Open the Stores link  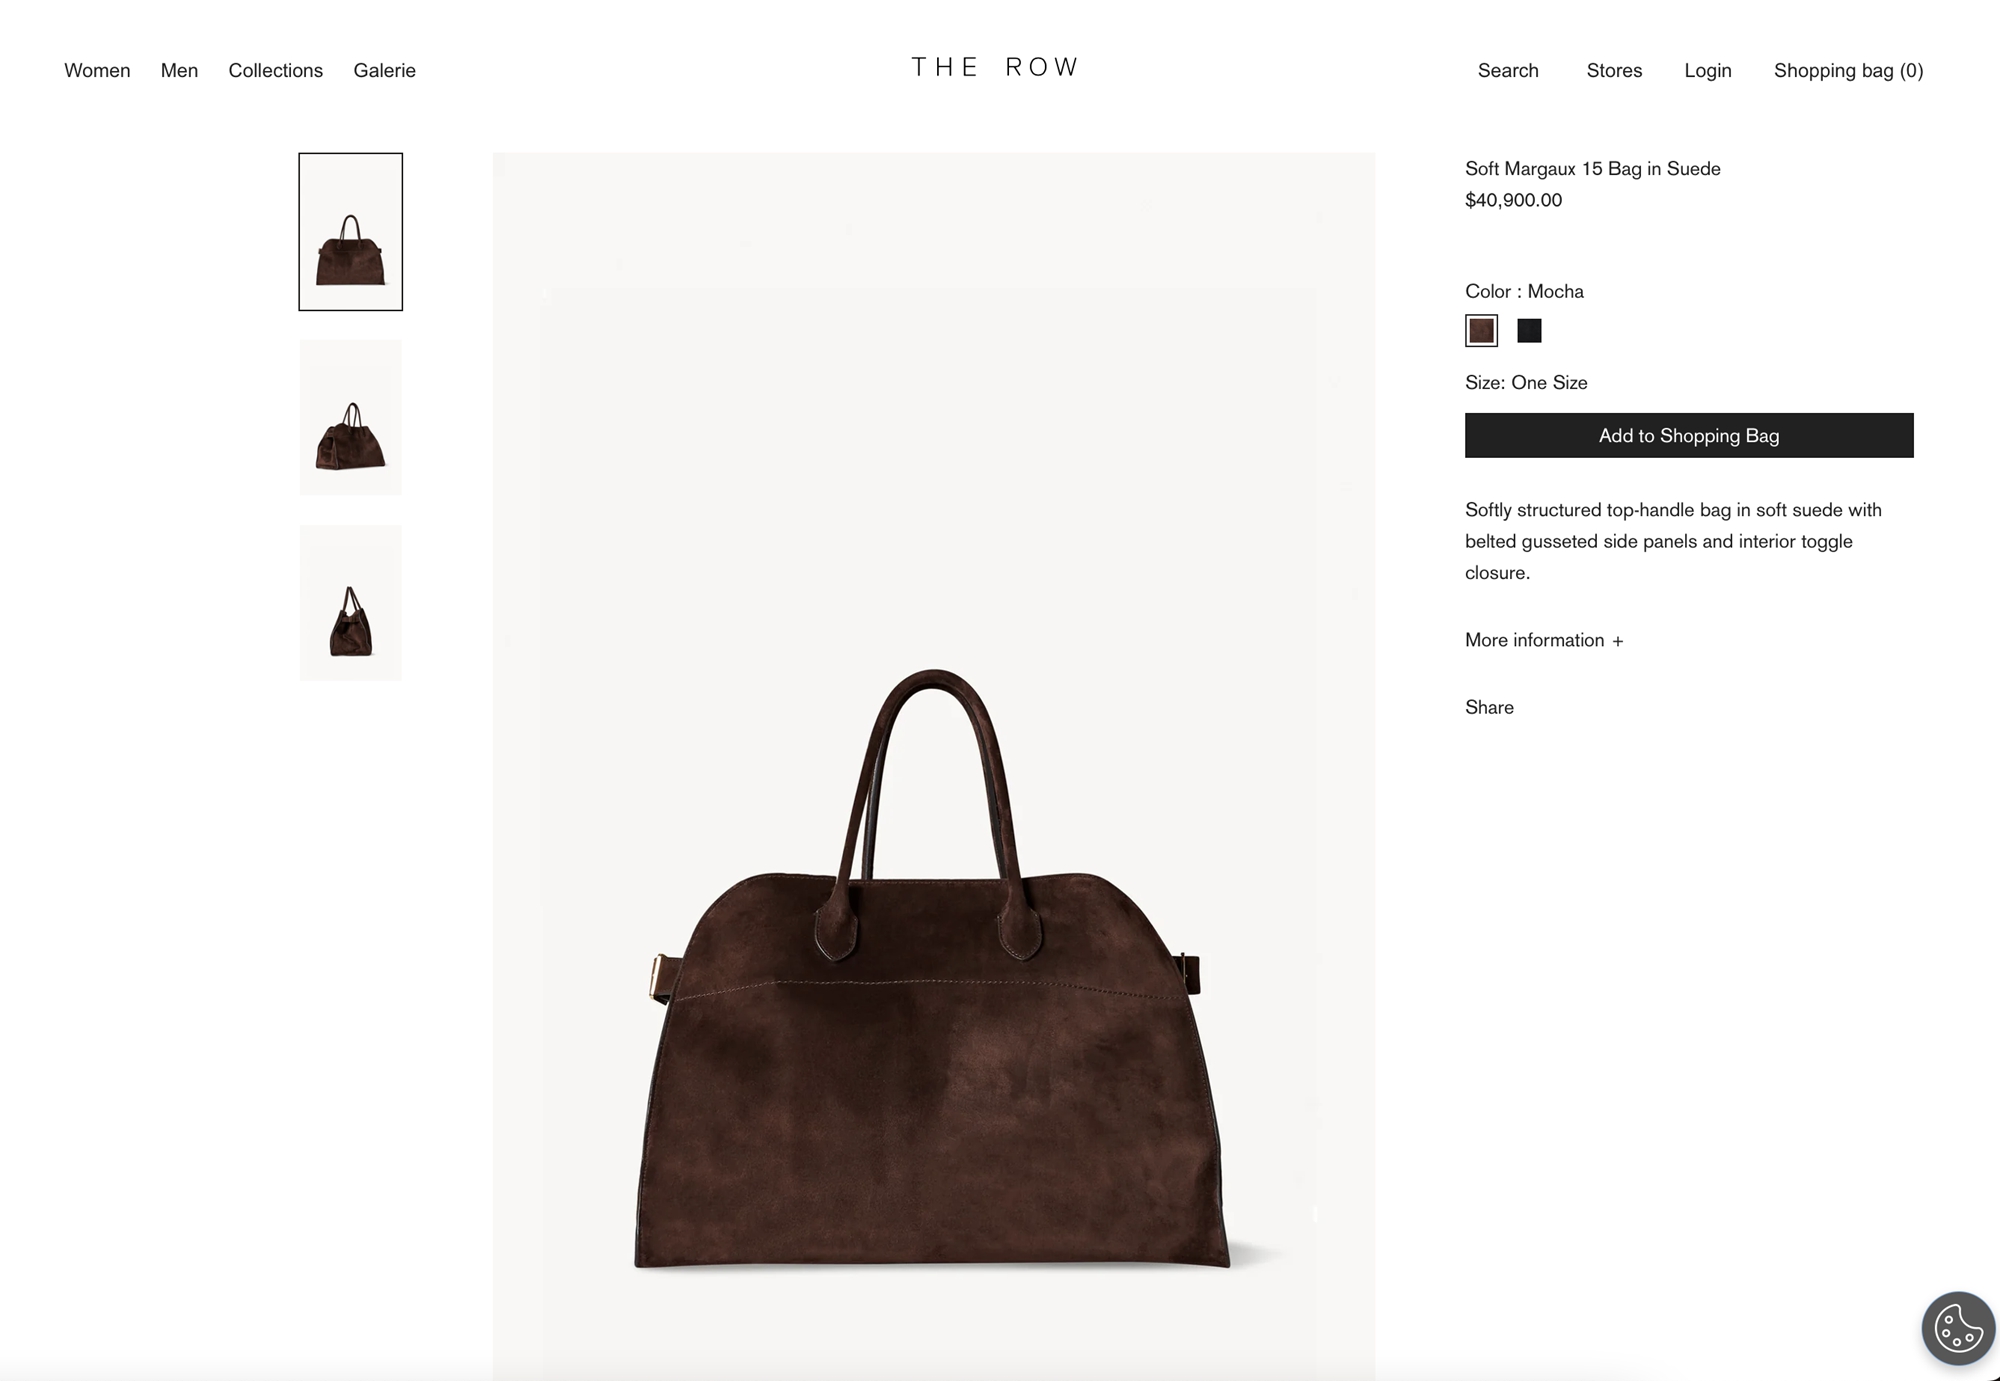click(x=1614, y=70)
